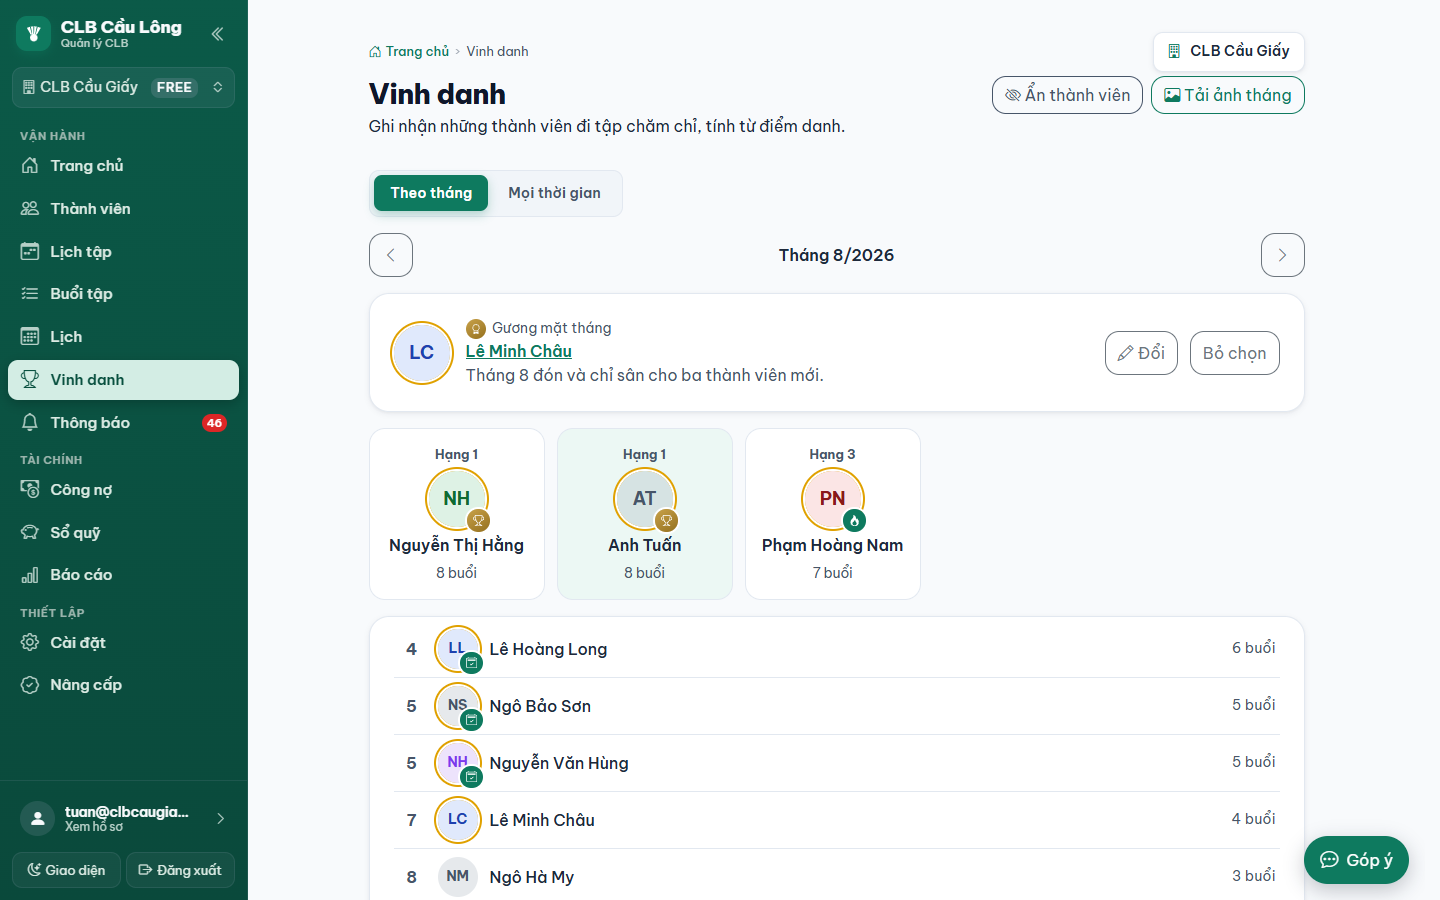The image size is (1440, 900).
Task: Click the Thông báo bell icon
Action: [x=30, y=423]
